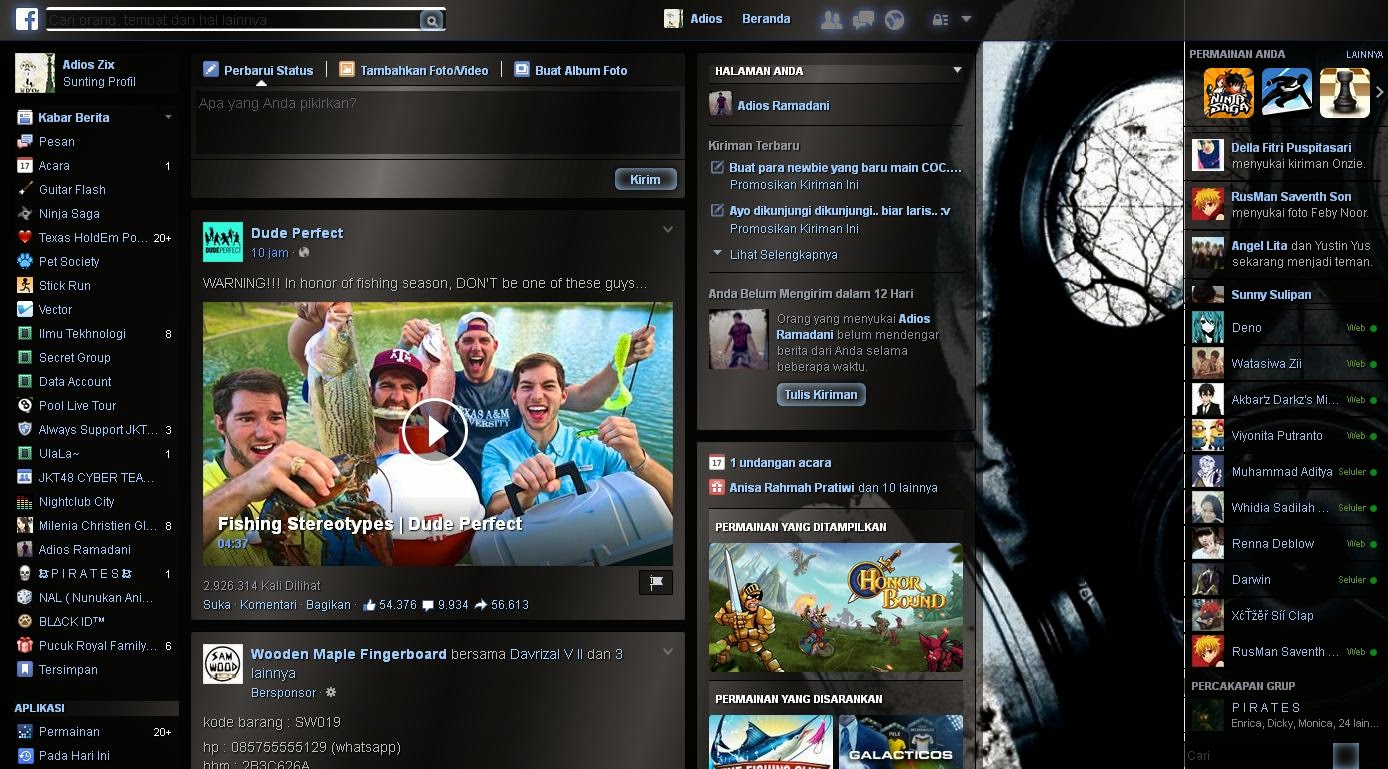Click Suka on the Dude Perfect post

coord(216,605)
